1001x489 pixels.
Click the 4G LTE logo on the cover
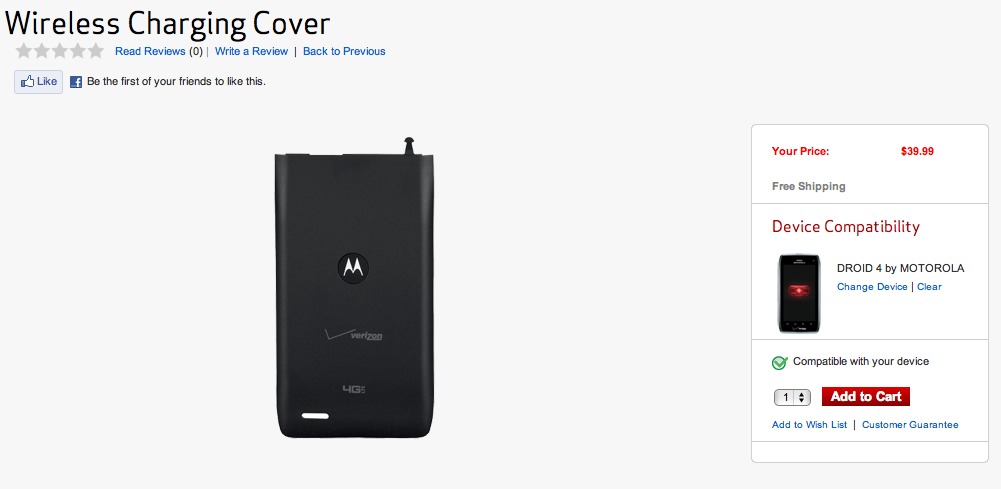click(353, 389)
